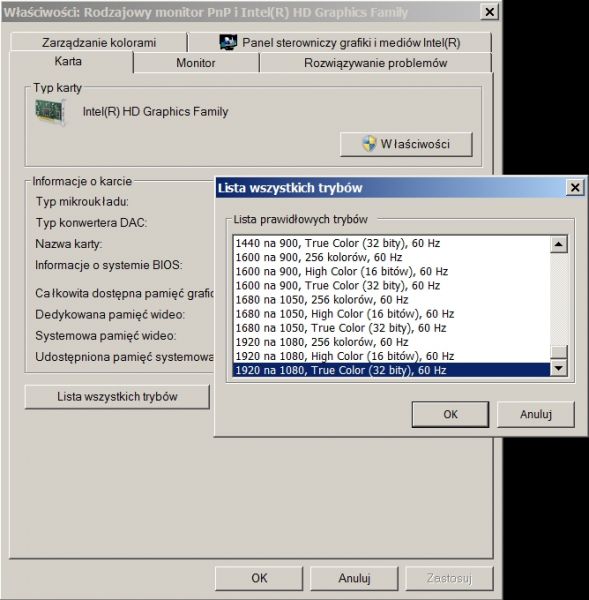Select the Karta tab
This screenshot has width=589, height=600.
[68, 61]
